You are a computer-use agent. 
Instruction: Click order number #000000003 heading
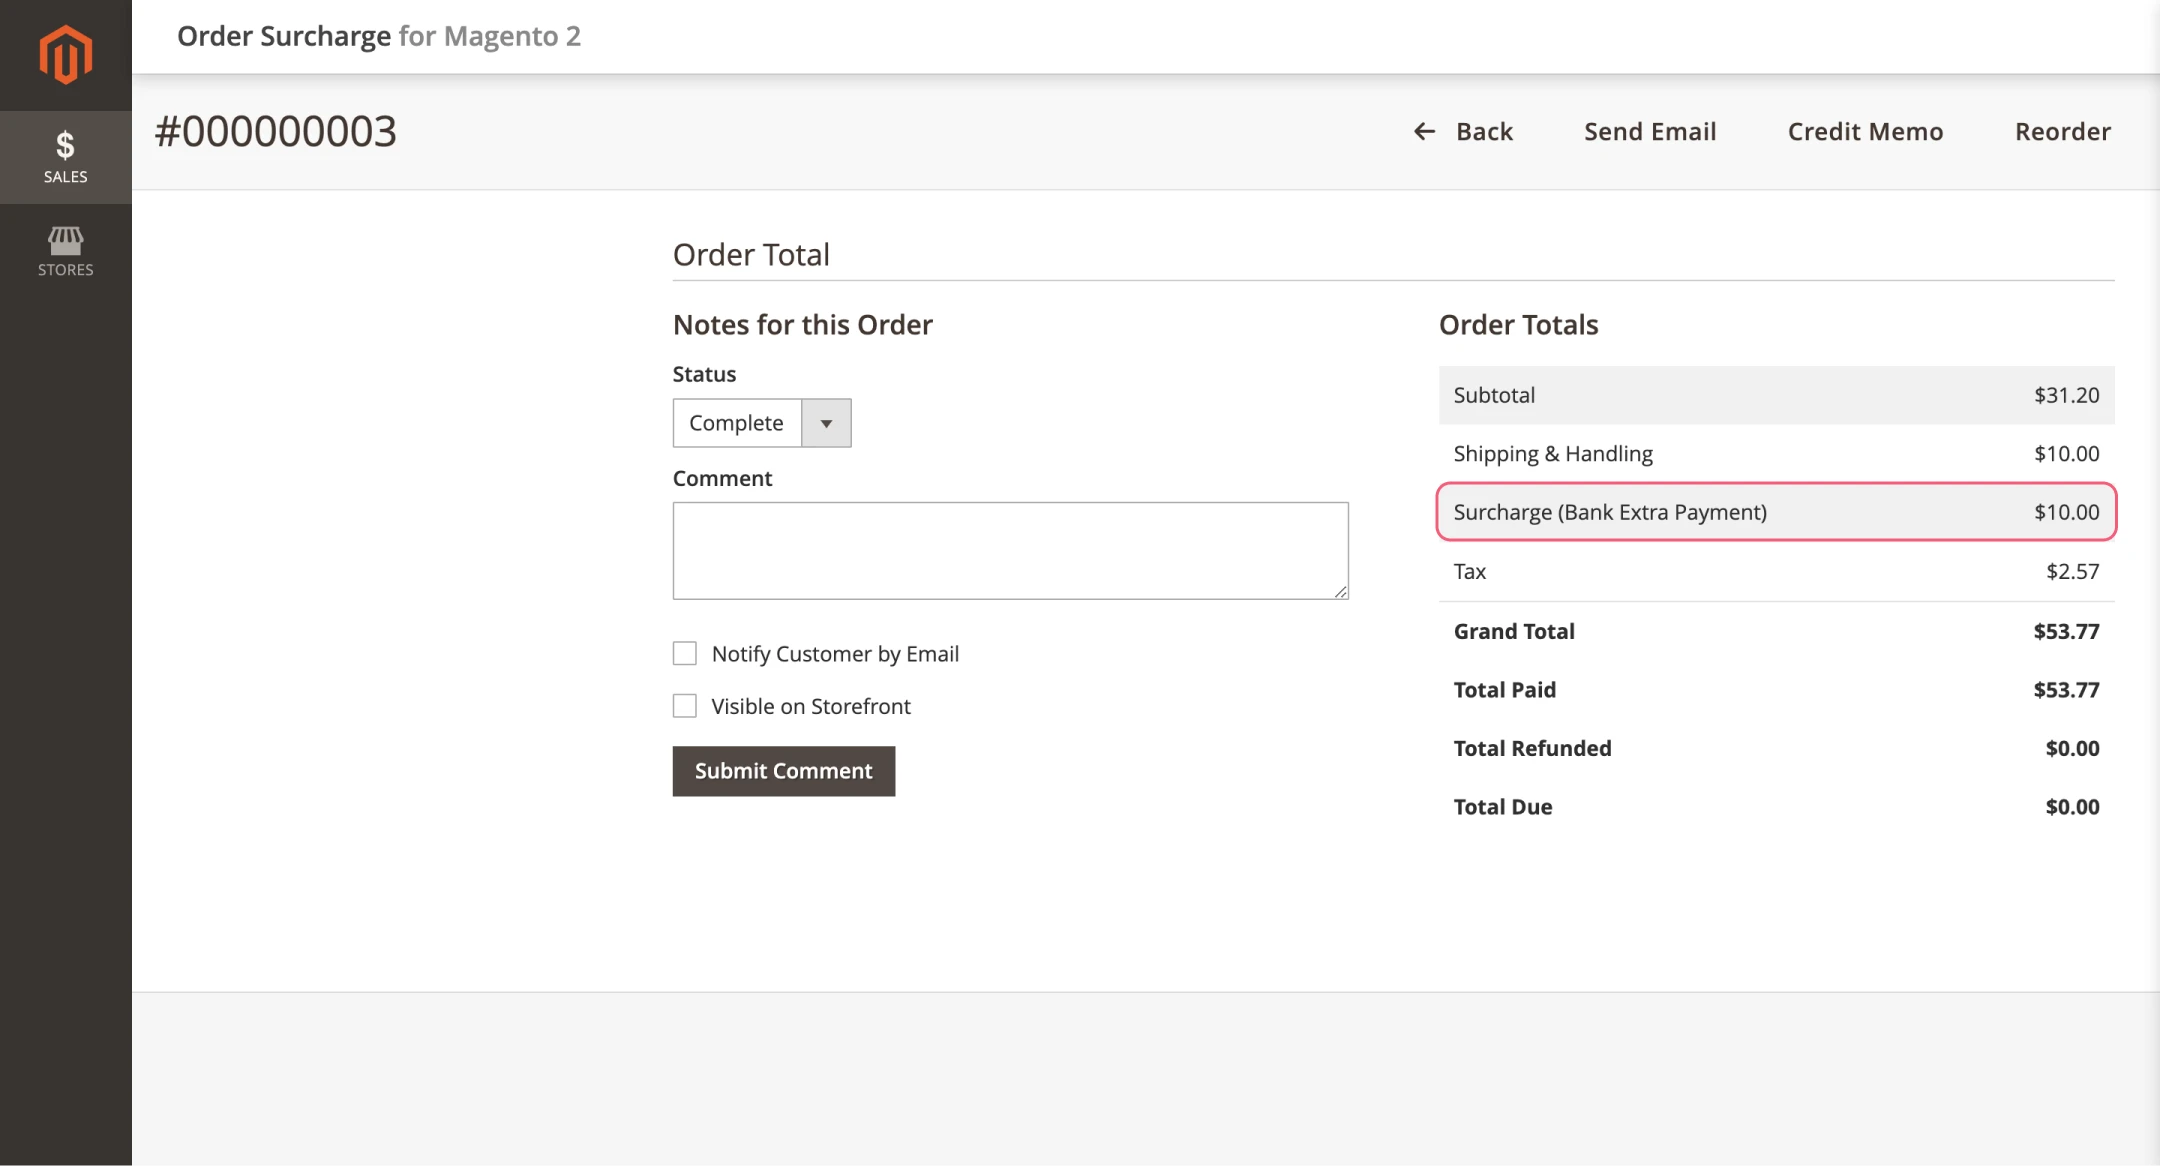pos(276,131)
